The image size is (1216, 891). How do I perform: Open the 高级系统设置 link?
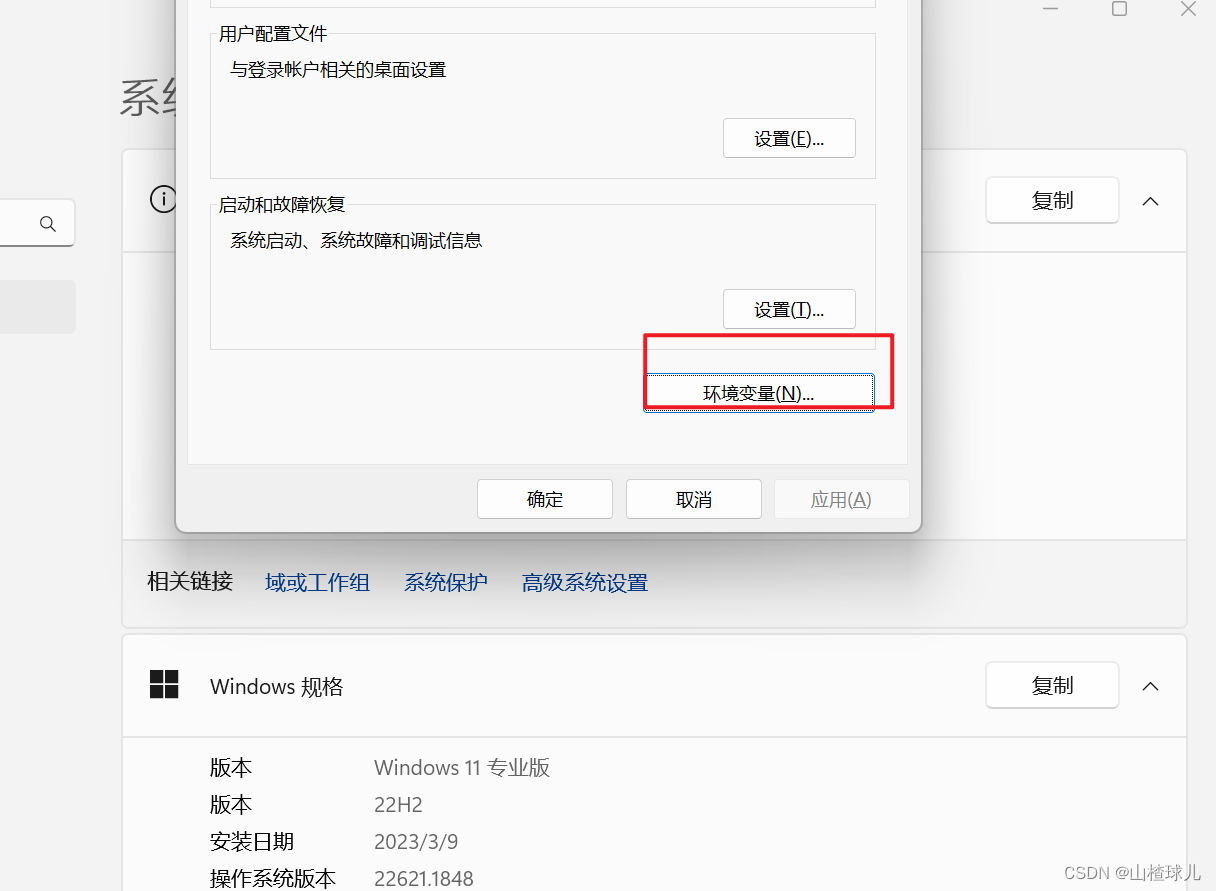[584, 582]
